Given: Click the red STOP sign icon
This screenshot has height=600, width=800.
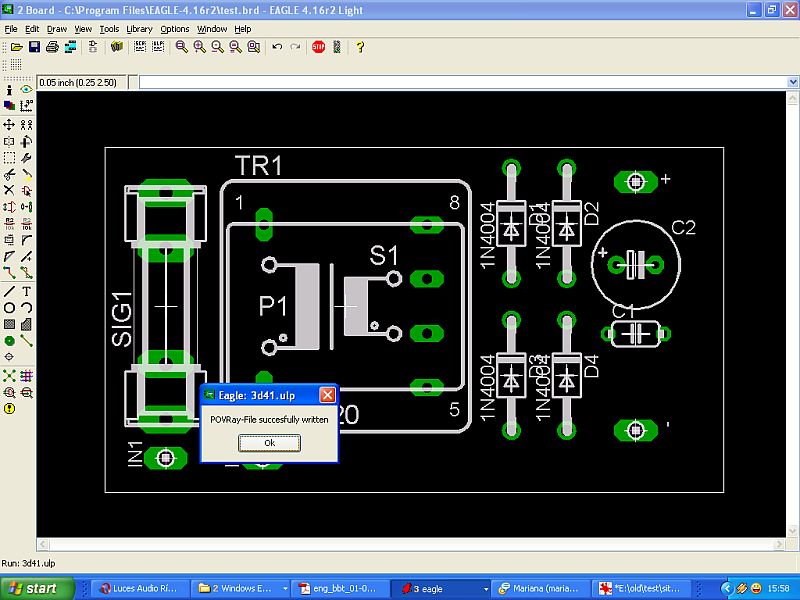Looking at the screenshot, I should click(318, 47).
